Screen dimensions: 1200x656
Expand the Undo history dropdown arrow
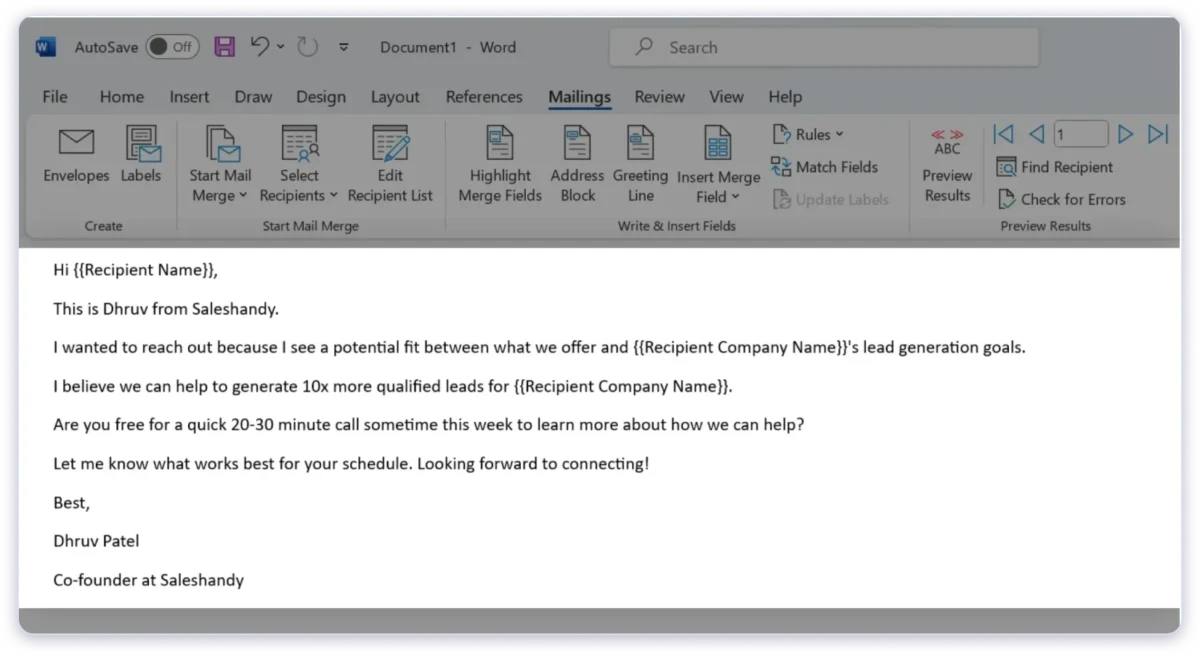click(281, 46)
